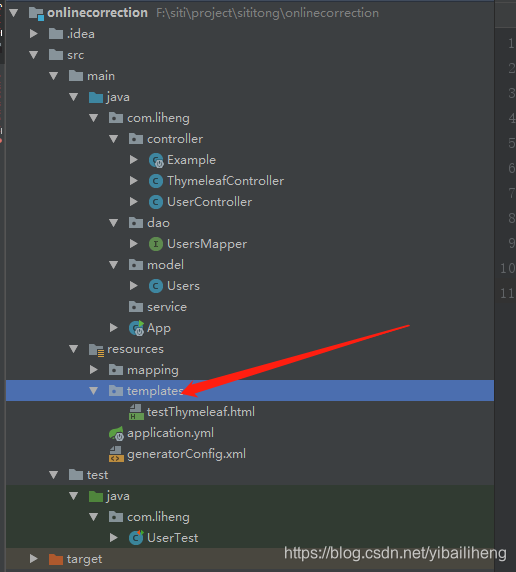Expand the .idea folder arrow

34,34
